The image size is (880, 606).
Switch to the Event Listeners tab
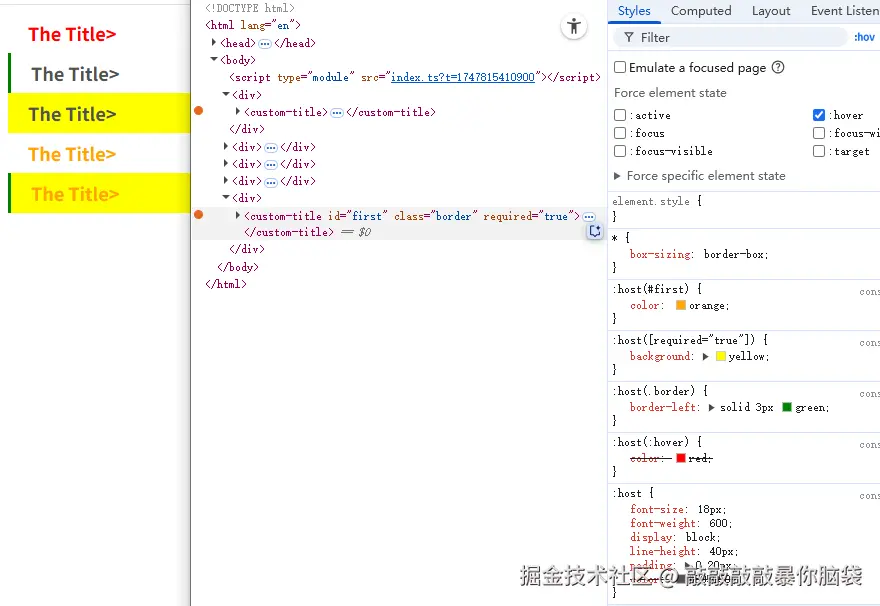[845, 11]
